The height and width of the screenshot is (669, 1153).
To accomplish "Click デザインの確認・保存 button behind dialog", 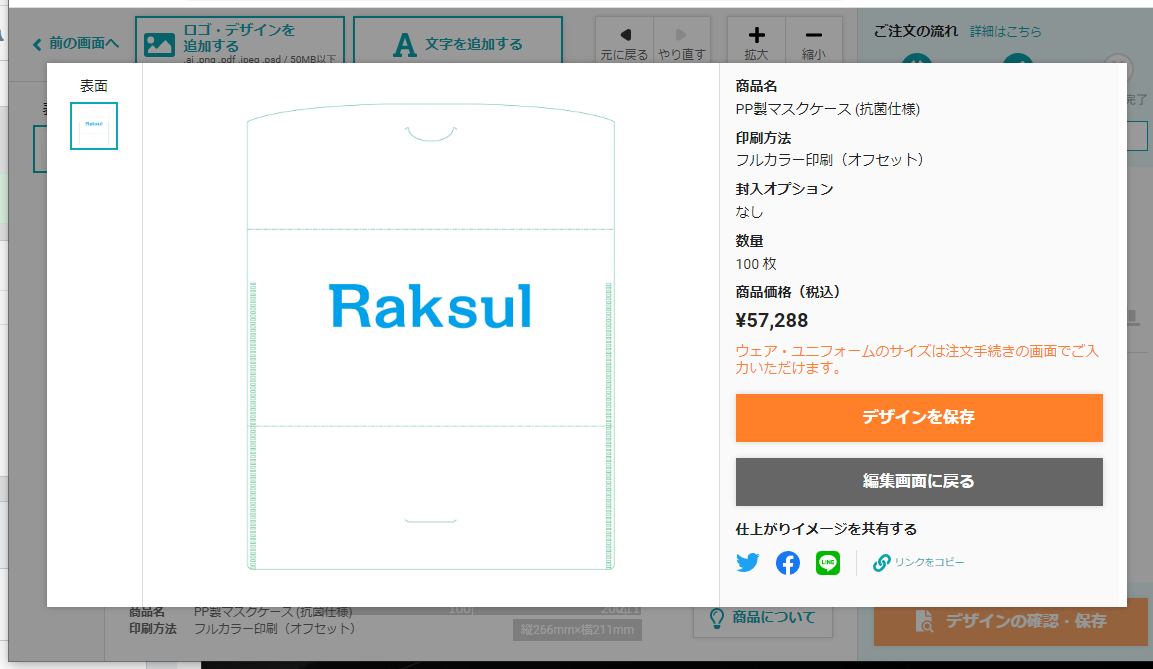I will (1011, 622).
